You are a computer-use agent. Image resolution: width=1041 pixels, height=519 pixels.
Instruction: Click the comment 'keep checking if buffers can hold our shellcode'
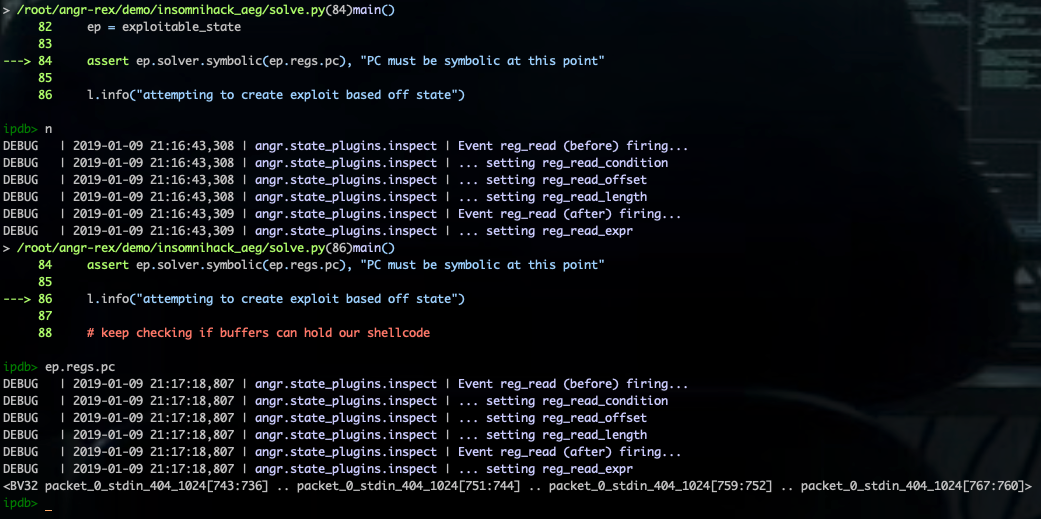[x=258, y=333]
